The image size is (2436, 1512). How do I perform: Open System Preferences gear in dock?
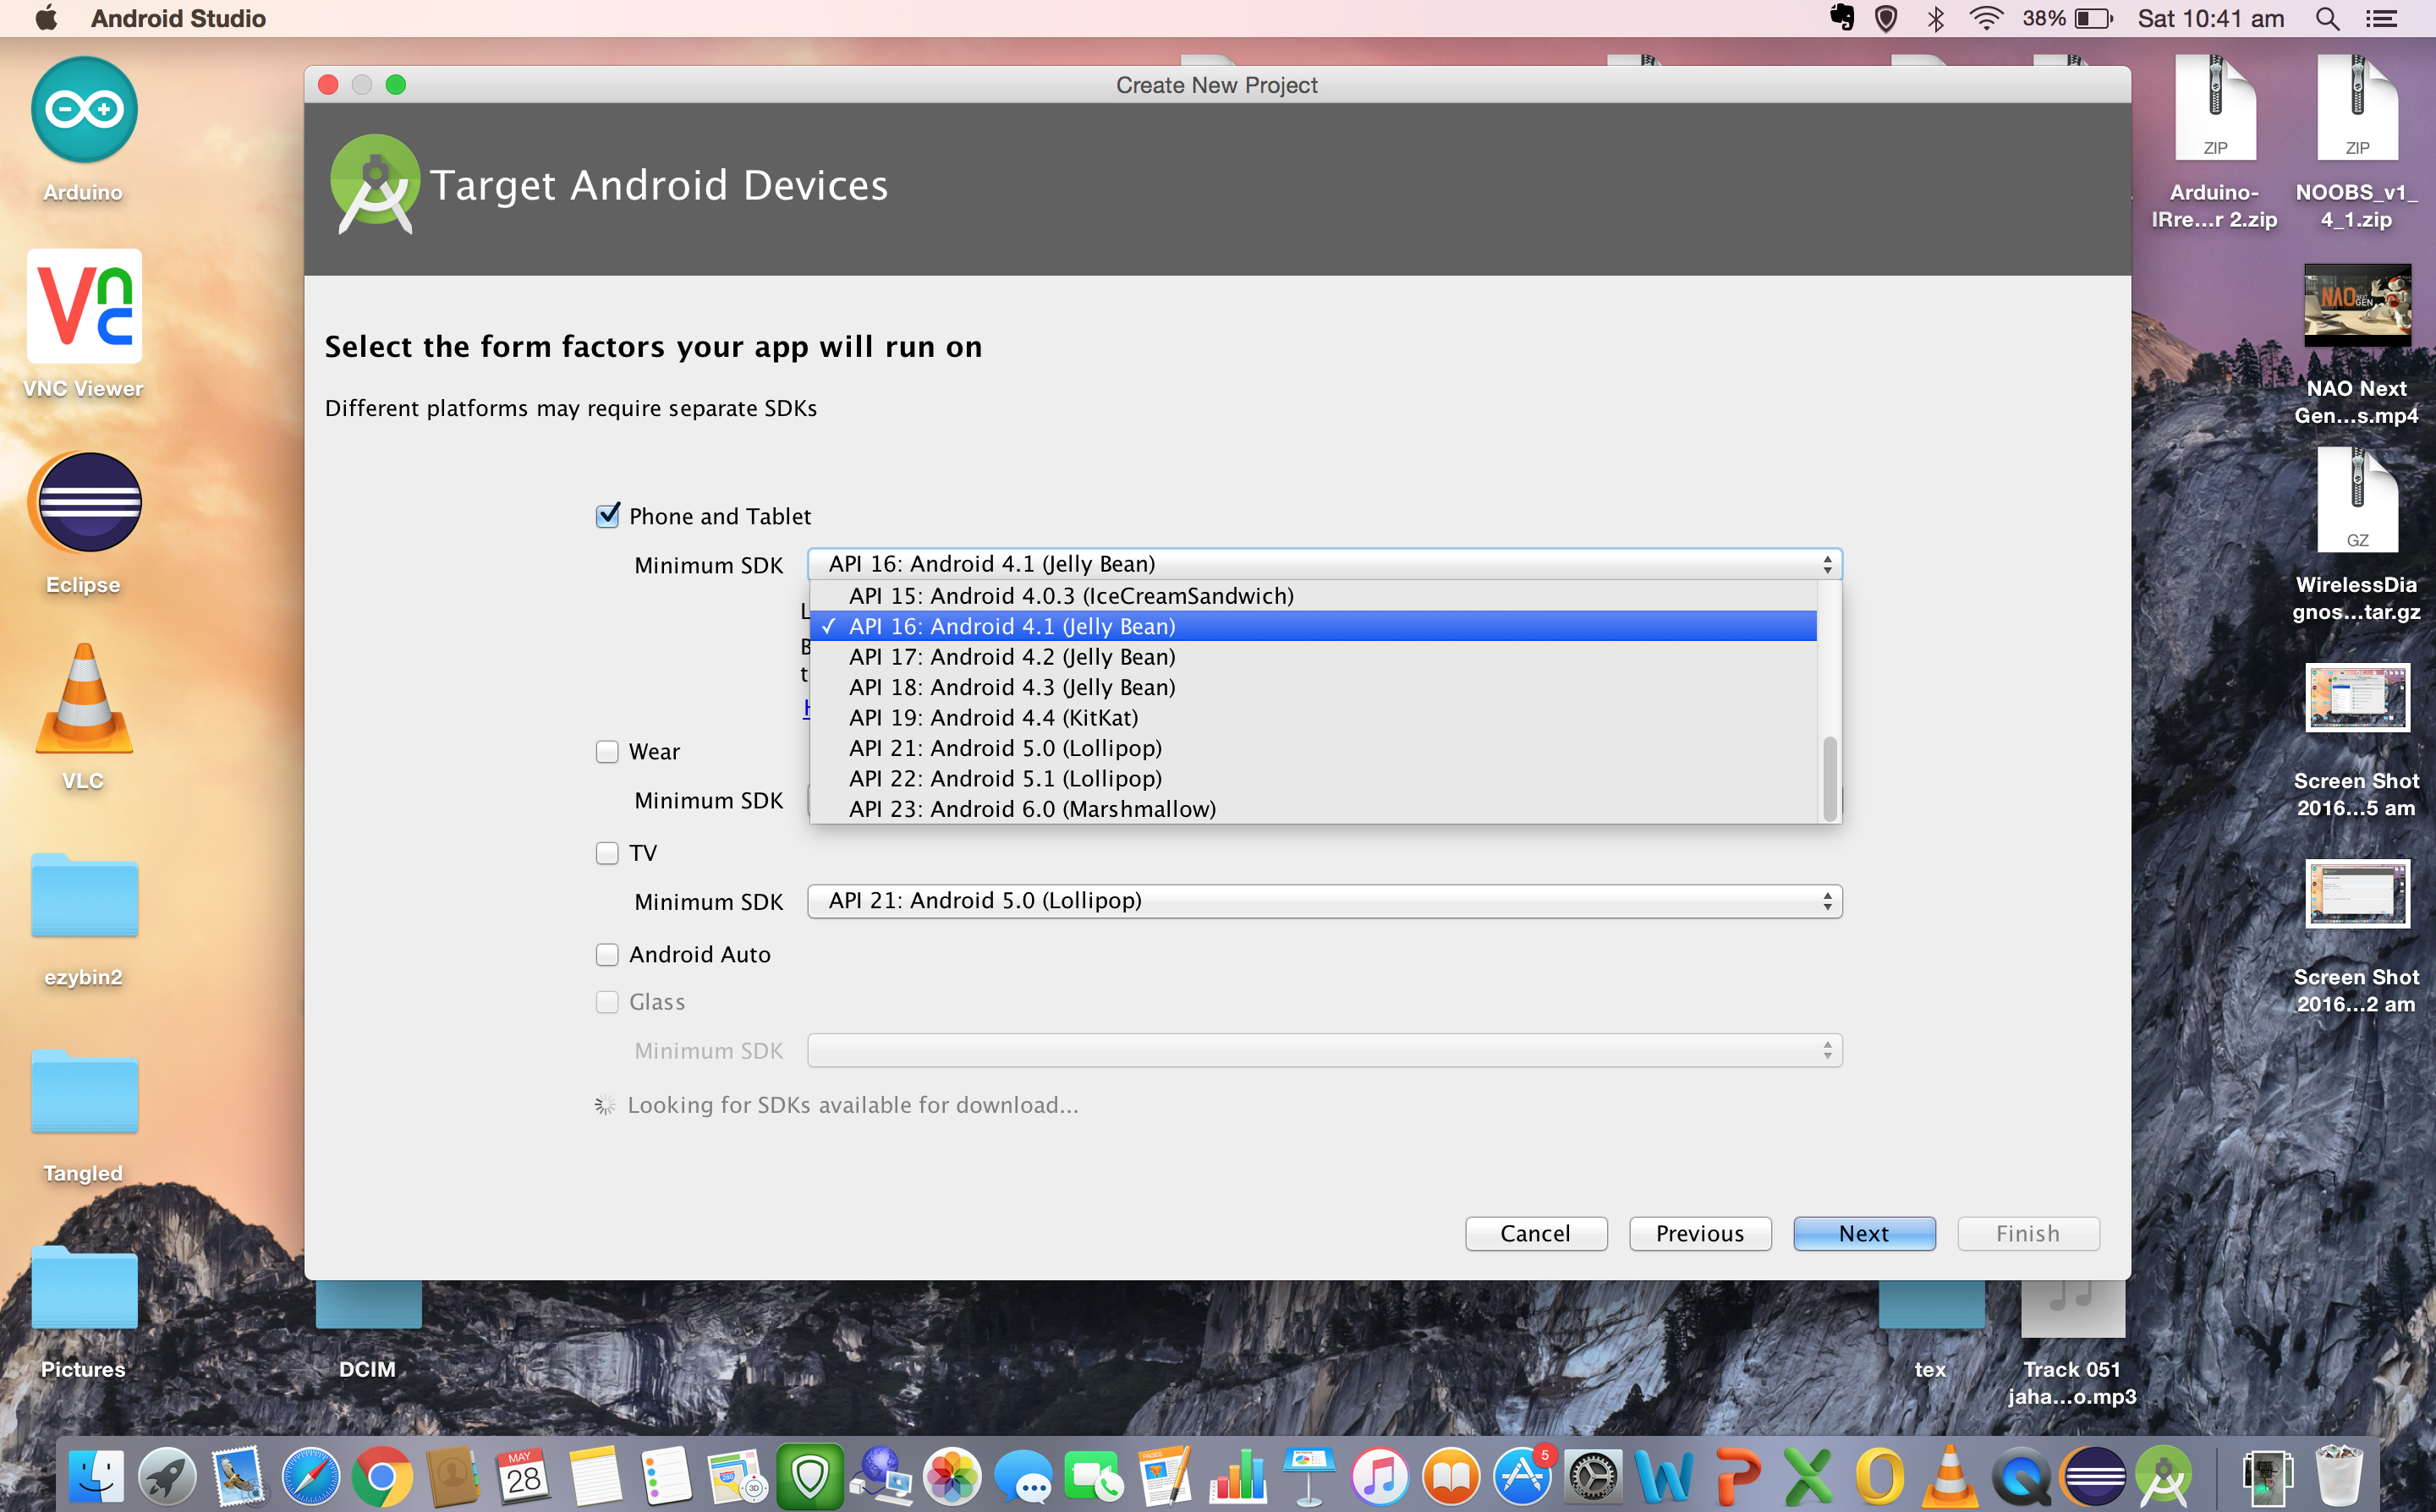pyautogui.click(x=1593, y=1476)
